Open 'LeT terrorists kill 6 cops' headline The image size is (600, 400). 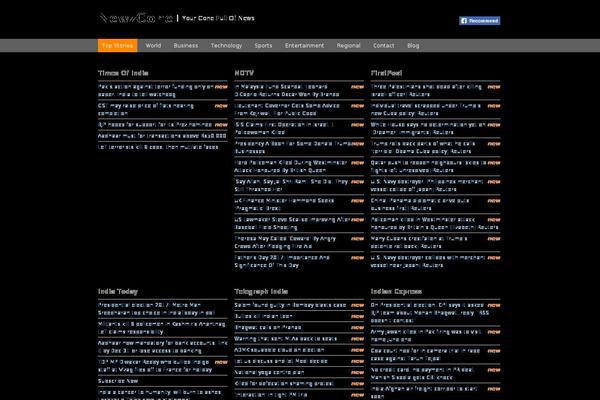pyautogui.click(x=158, y=147)
